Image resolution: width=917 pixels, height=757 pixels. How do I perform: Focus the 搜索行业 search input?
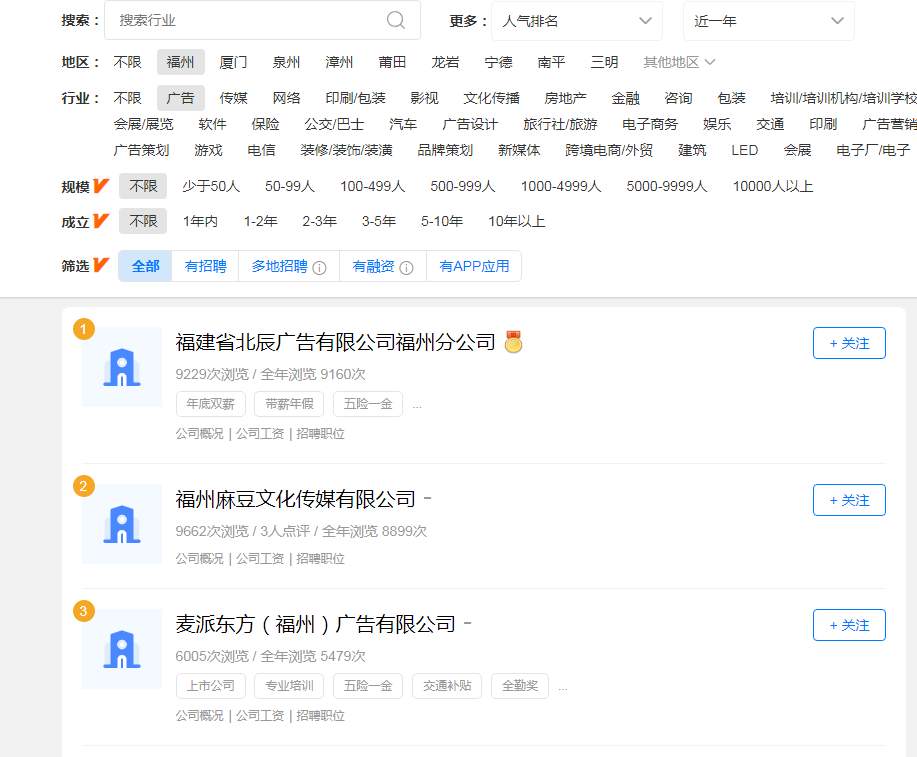[x=262, y=20]
